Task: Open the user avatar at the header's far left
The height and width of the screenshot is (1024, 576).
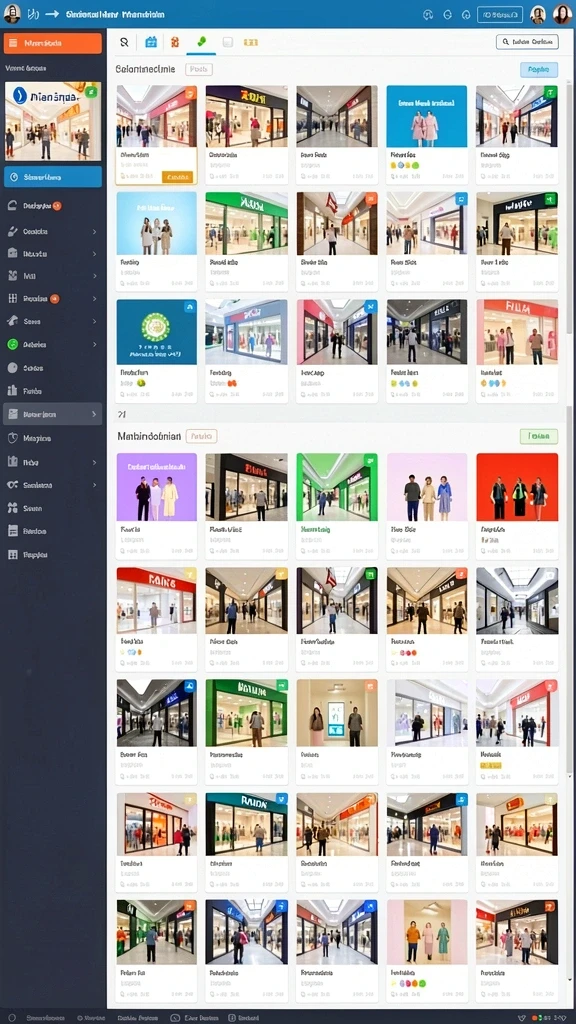Action: (x=12, y=13)
